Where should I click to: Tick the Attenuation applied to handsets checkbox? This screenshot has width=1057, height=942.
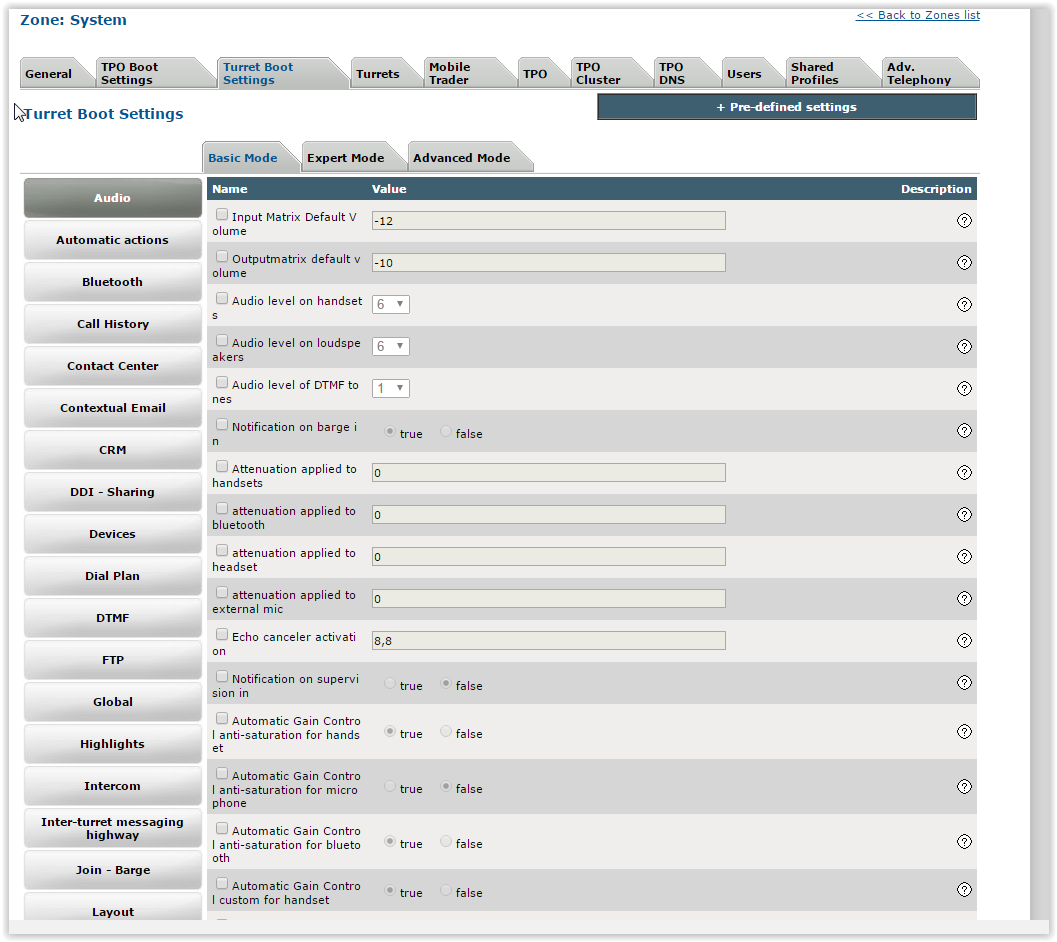(222, 466)
